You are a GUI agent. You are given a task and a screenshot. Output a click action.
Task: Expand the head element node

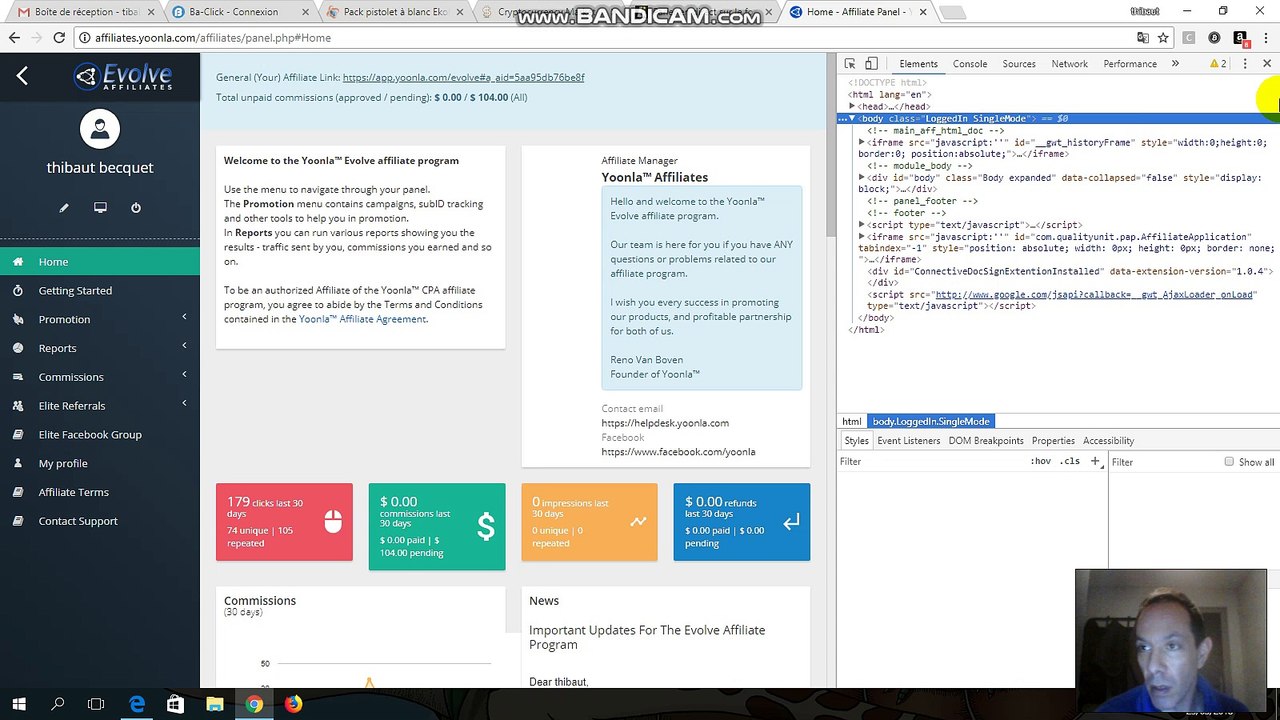852,106
